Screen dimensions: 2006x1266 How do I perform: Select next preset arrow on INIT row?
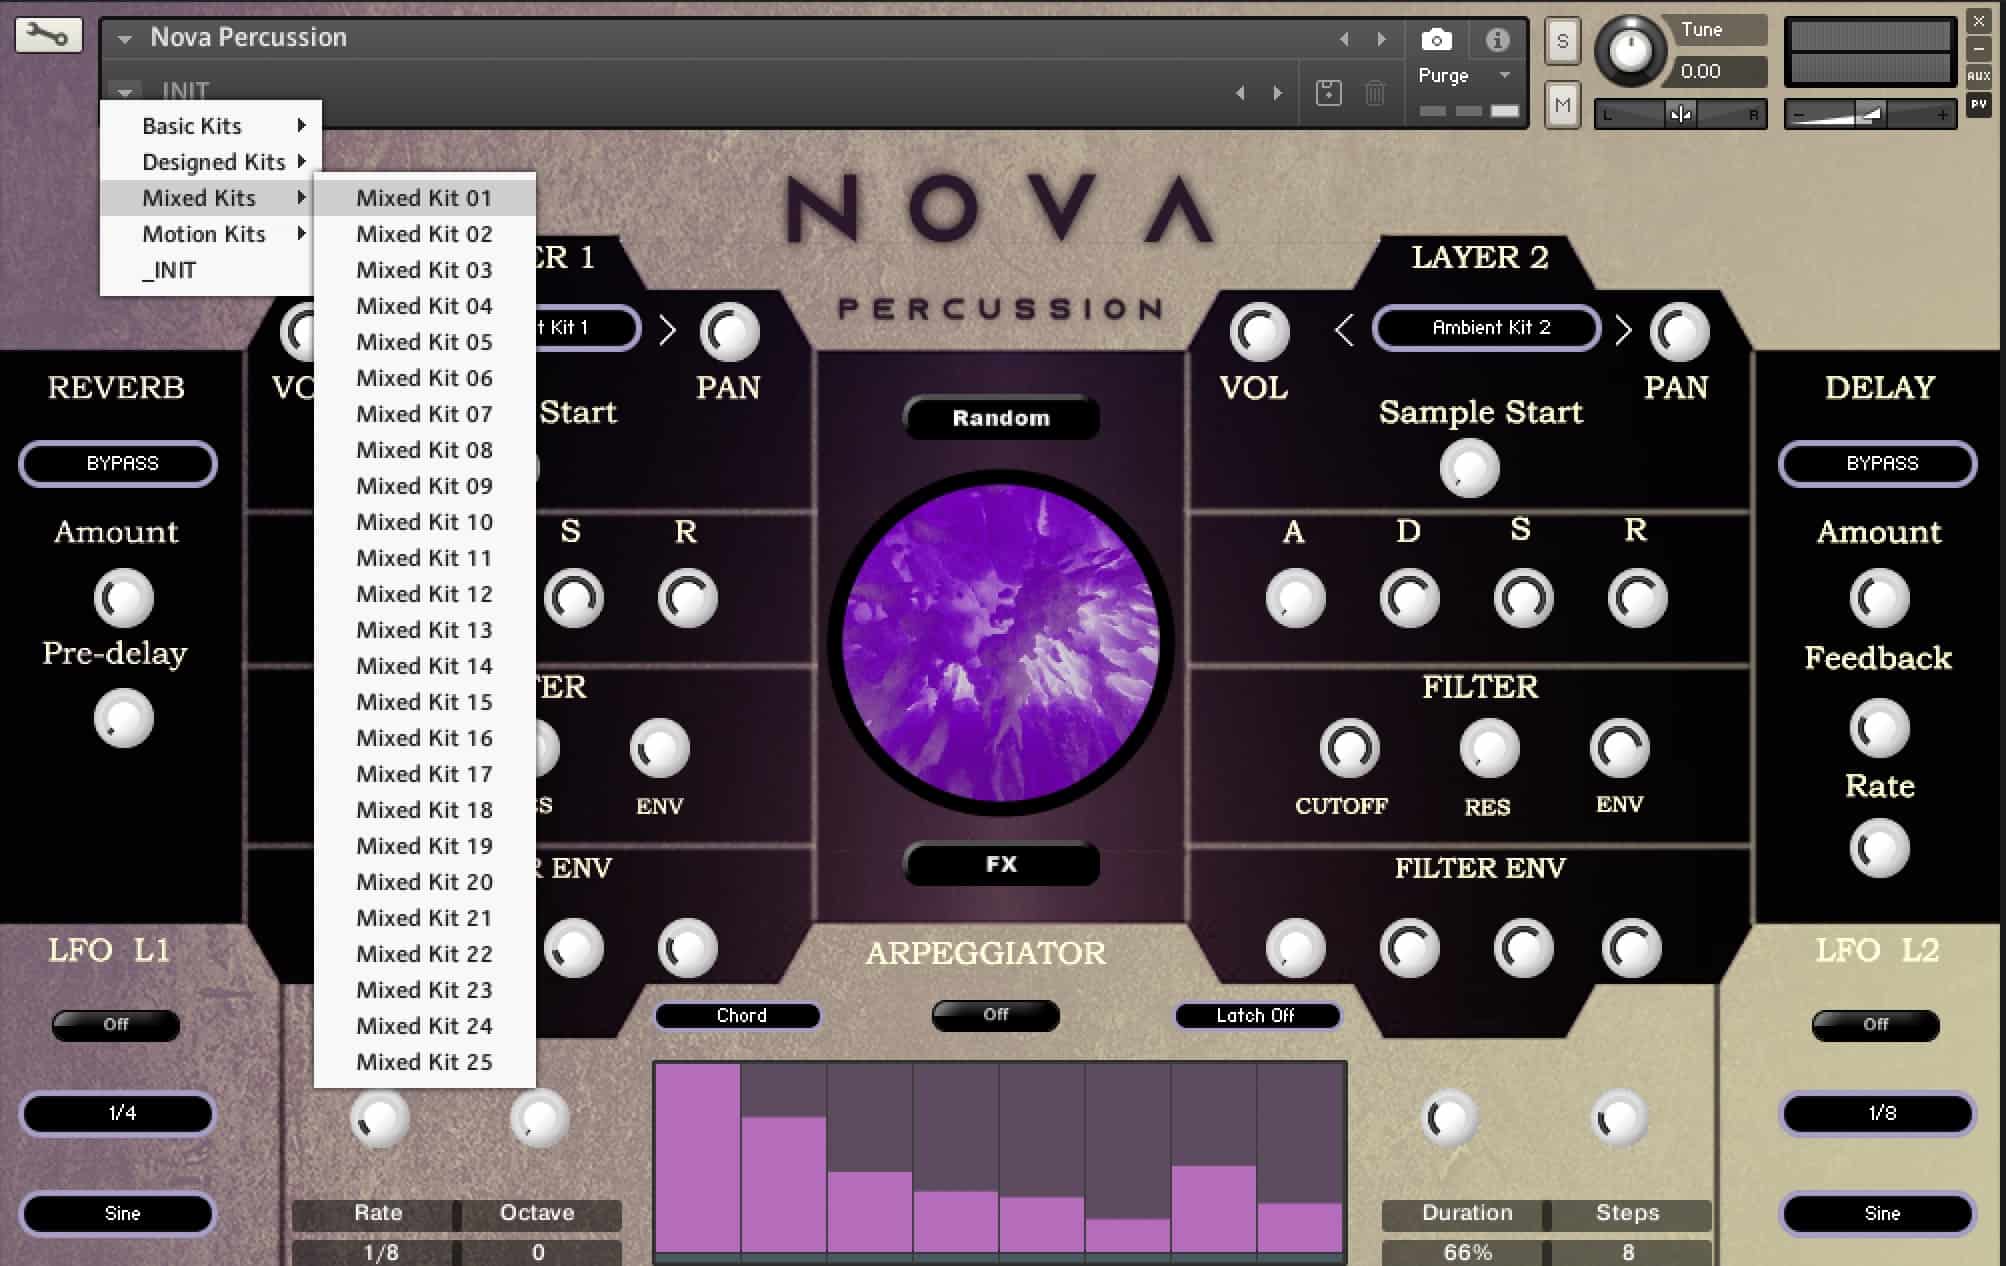point(1278,93)
